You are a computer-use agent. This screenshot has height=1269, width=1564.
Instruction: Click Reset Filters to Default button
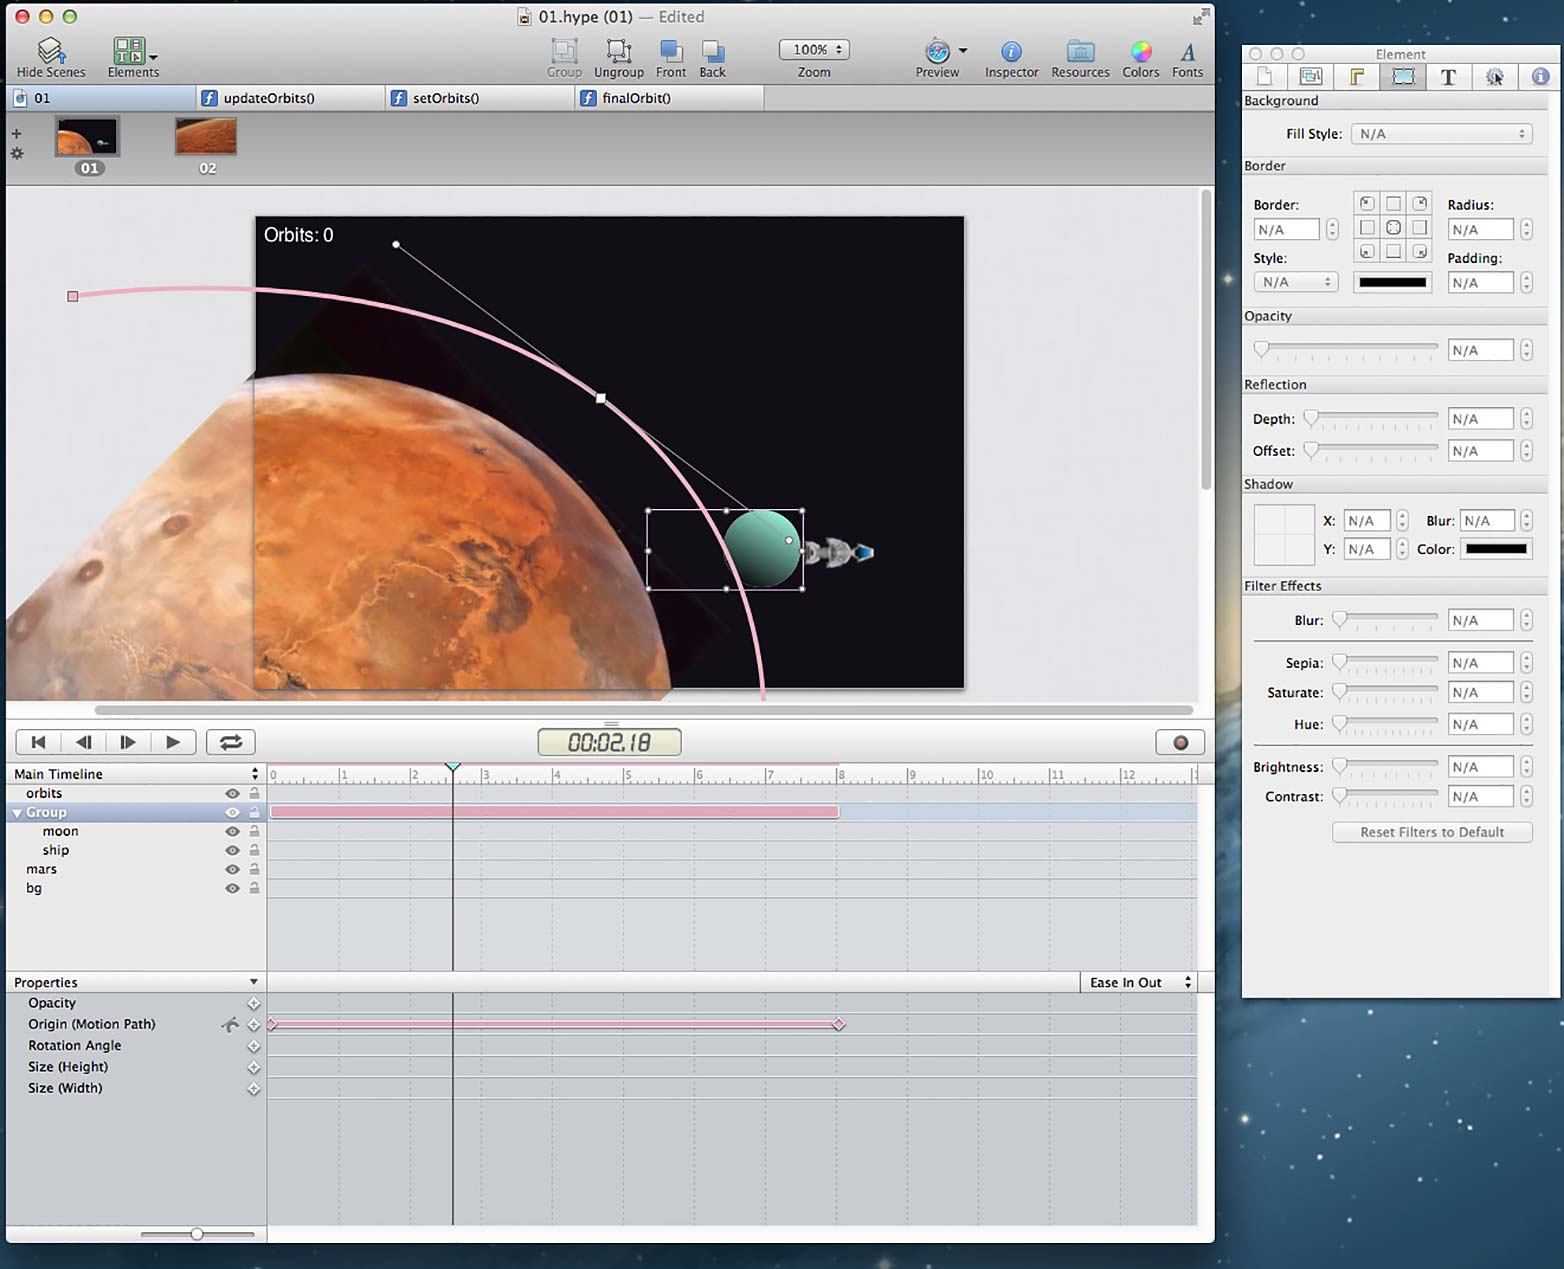pyautogui.click(x=1432, y=832)
